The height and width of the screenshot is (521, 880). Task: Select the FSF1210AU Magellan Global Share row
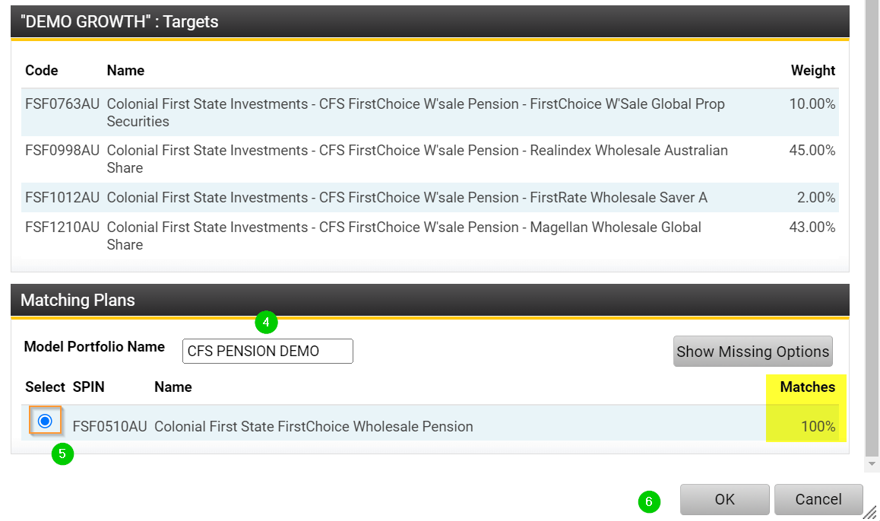(415, 236)
